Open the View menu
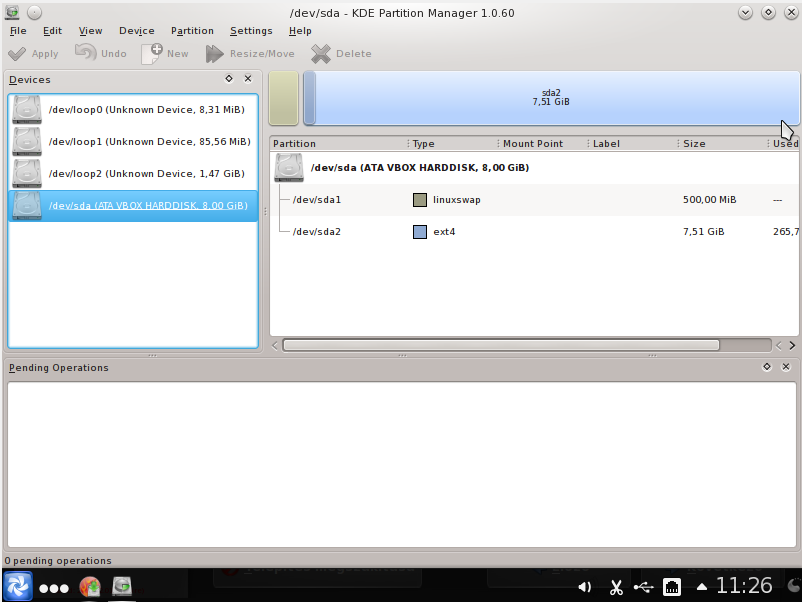This screenshot has width=802, height=602. (x=90, y=31)
